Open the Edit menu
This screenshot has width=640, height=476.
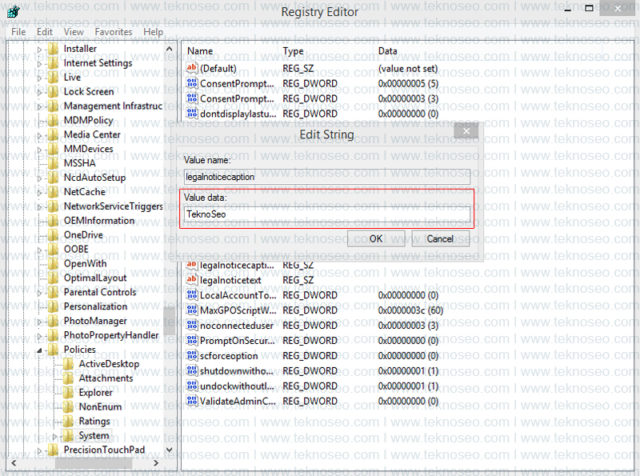[x=44, y=32]
